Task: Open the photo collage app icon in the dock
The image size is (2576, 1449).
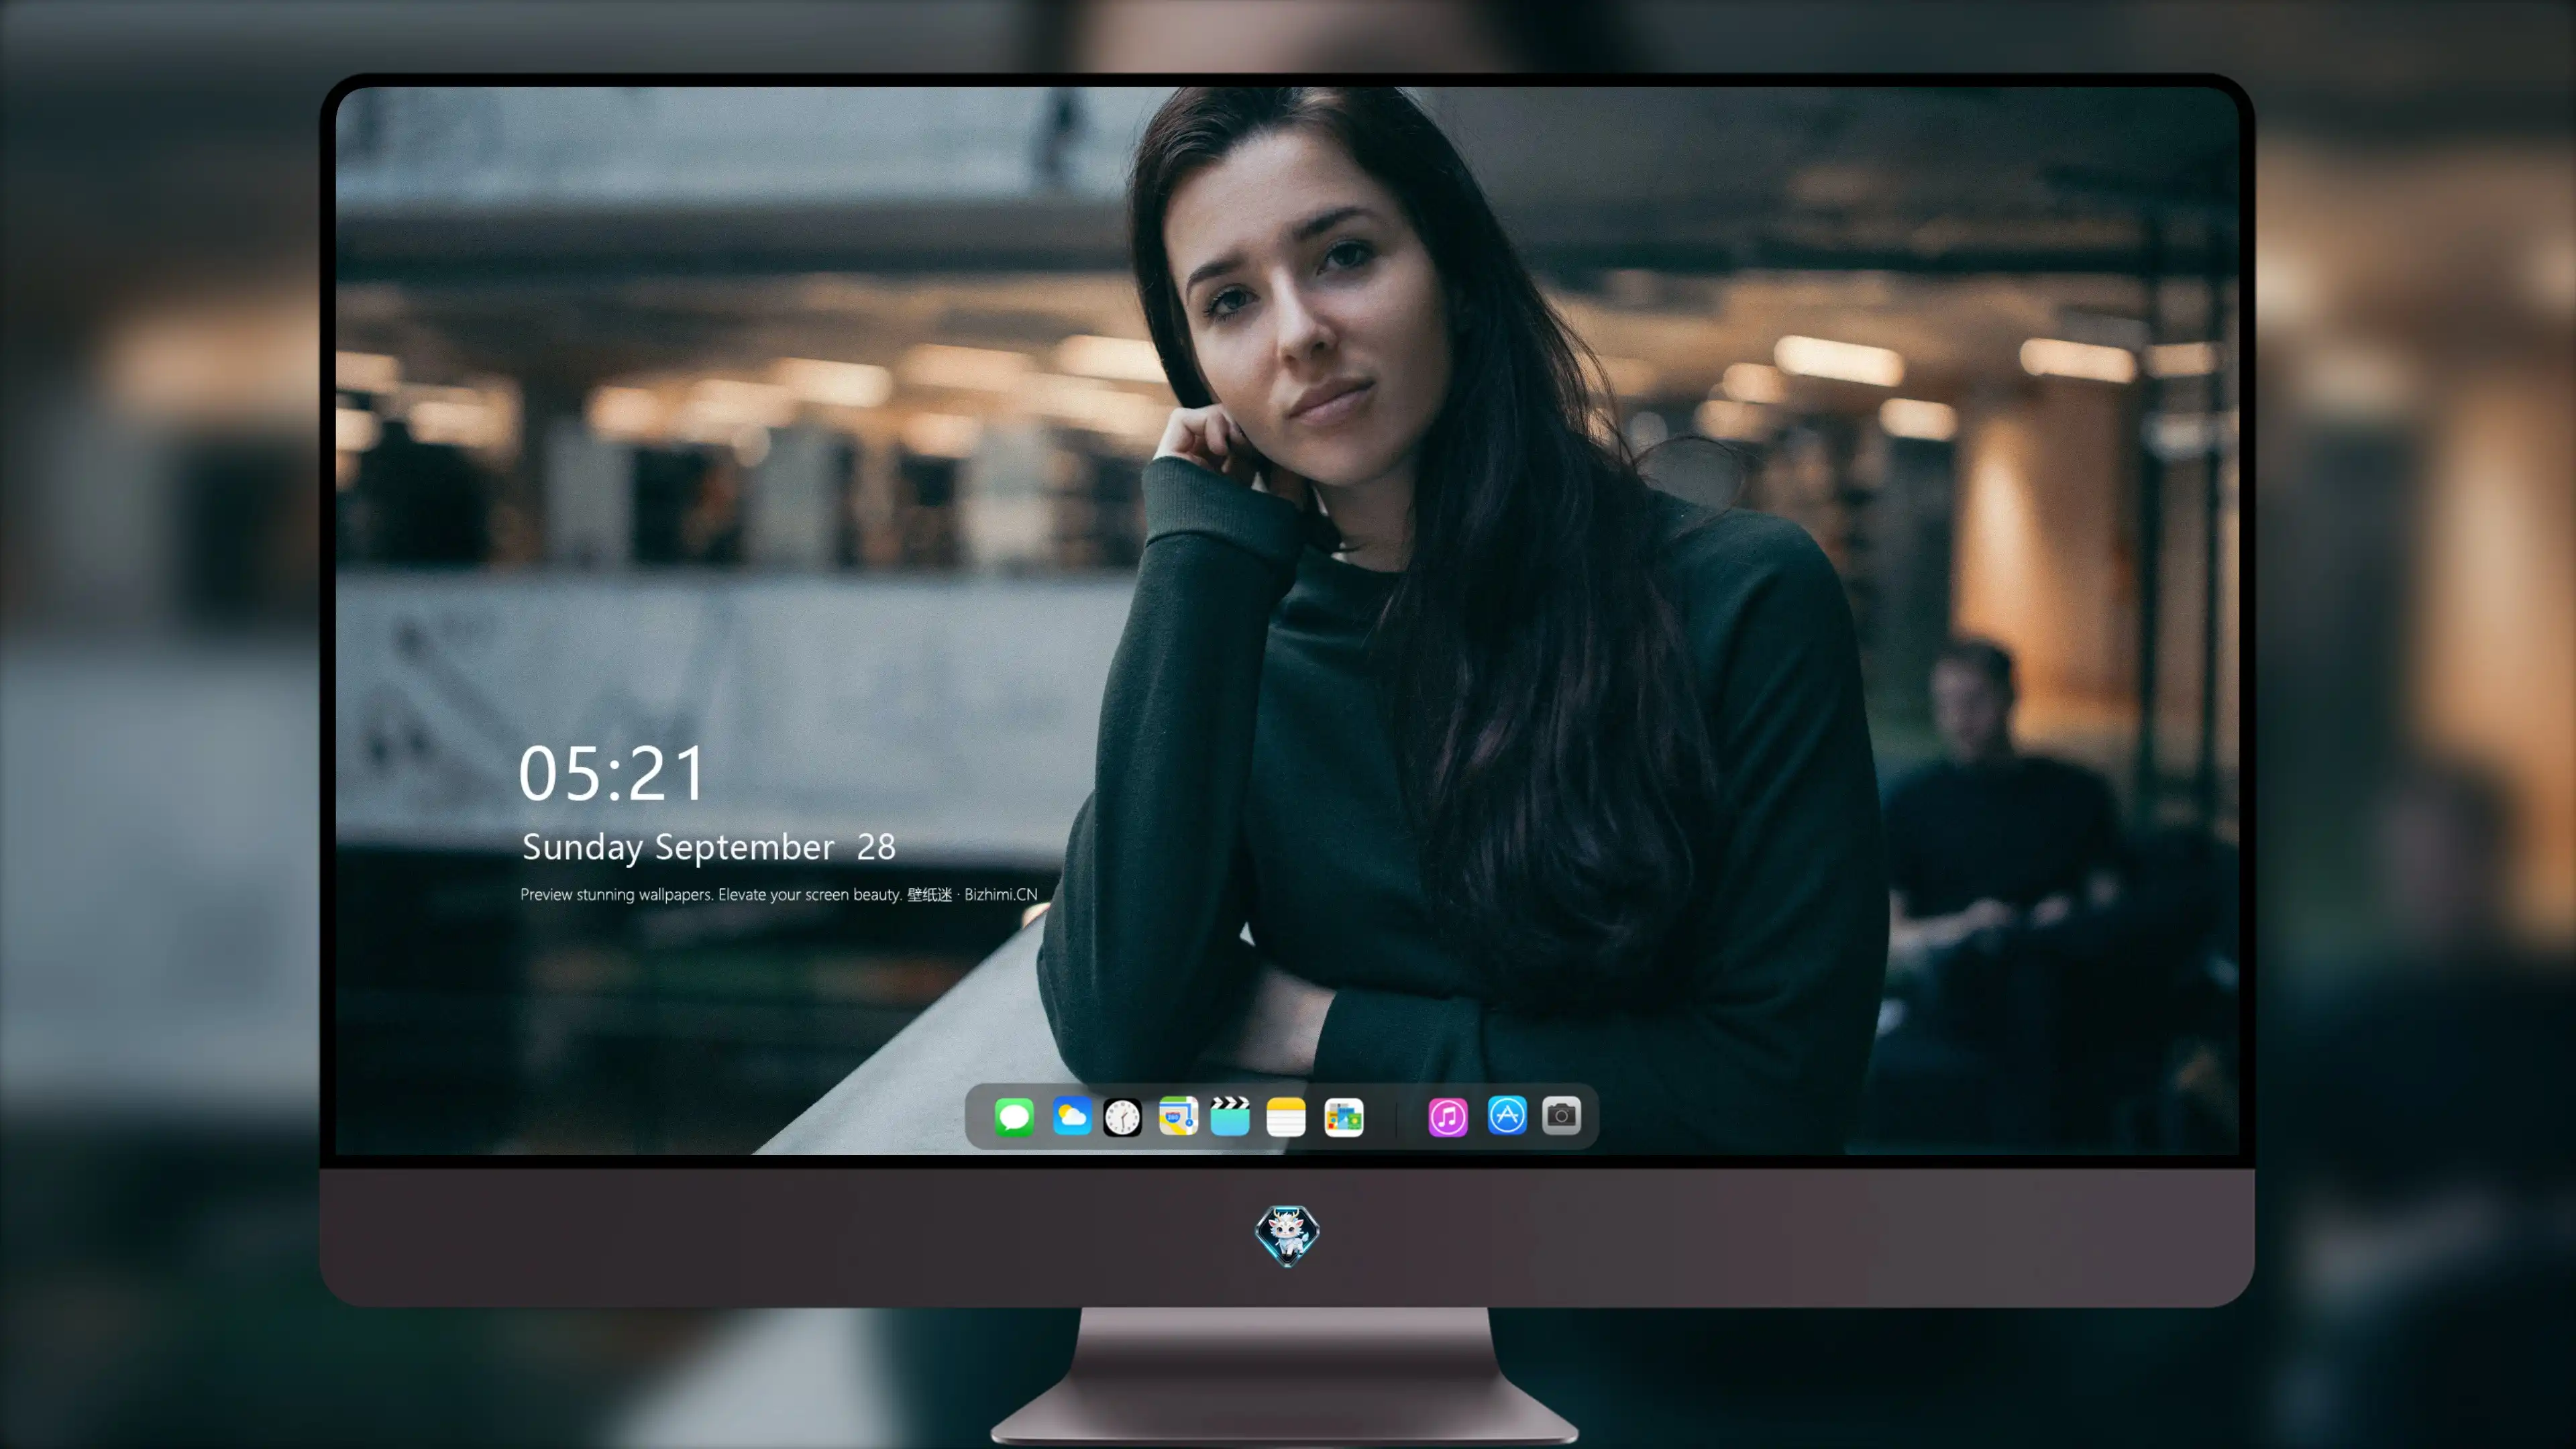Action: coord(1344,1117)
